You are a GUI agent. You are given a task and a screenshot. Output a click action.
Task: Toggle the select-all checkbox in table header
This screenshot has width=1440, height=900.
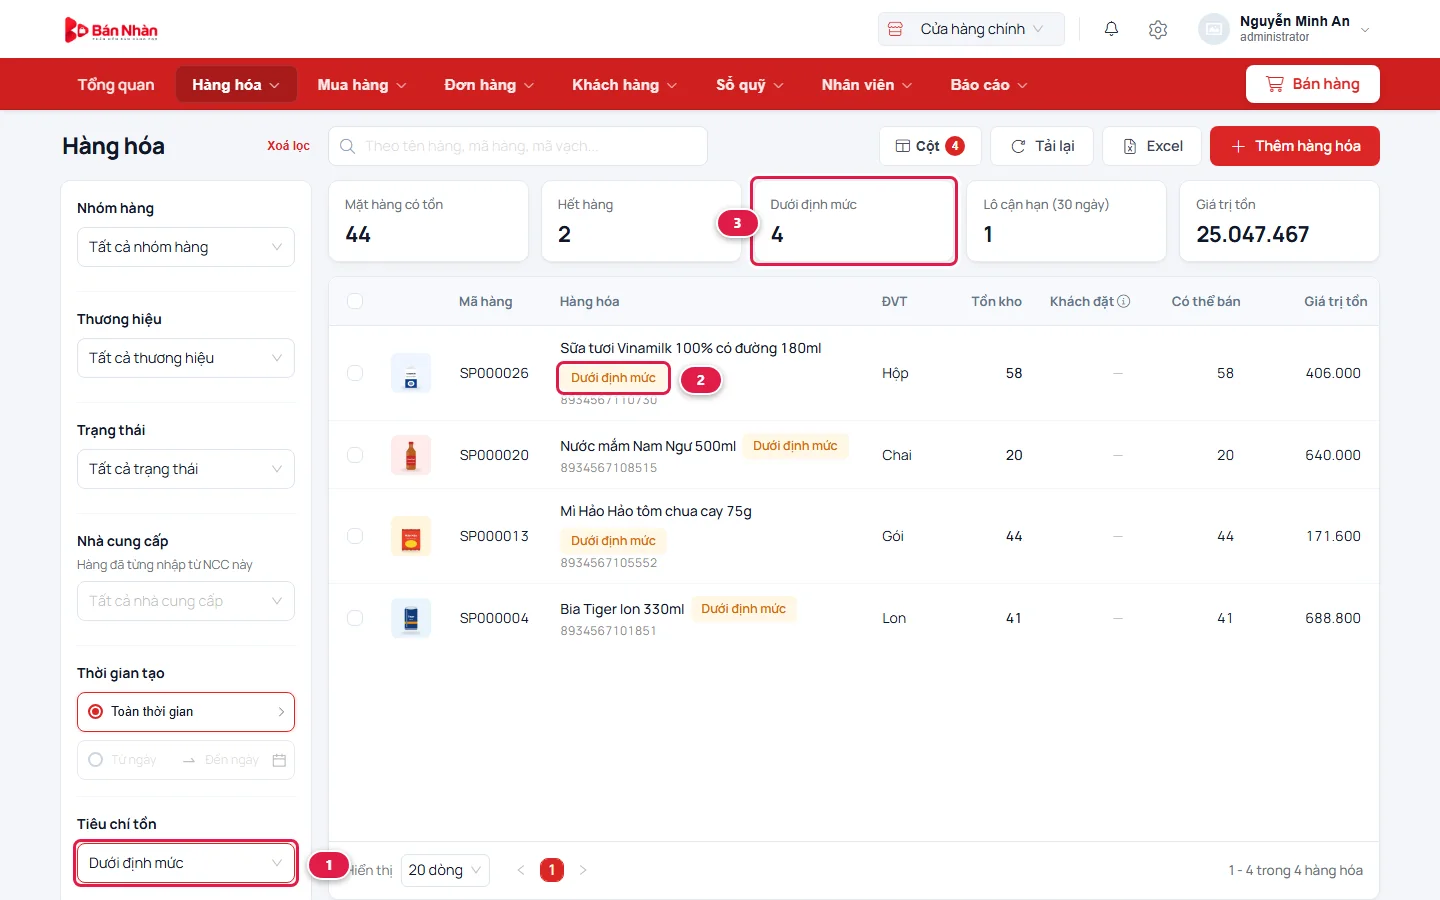pos(355,301)
